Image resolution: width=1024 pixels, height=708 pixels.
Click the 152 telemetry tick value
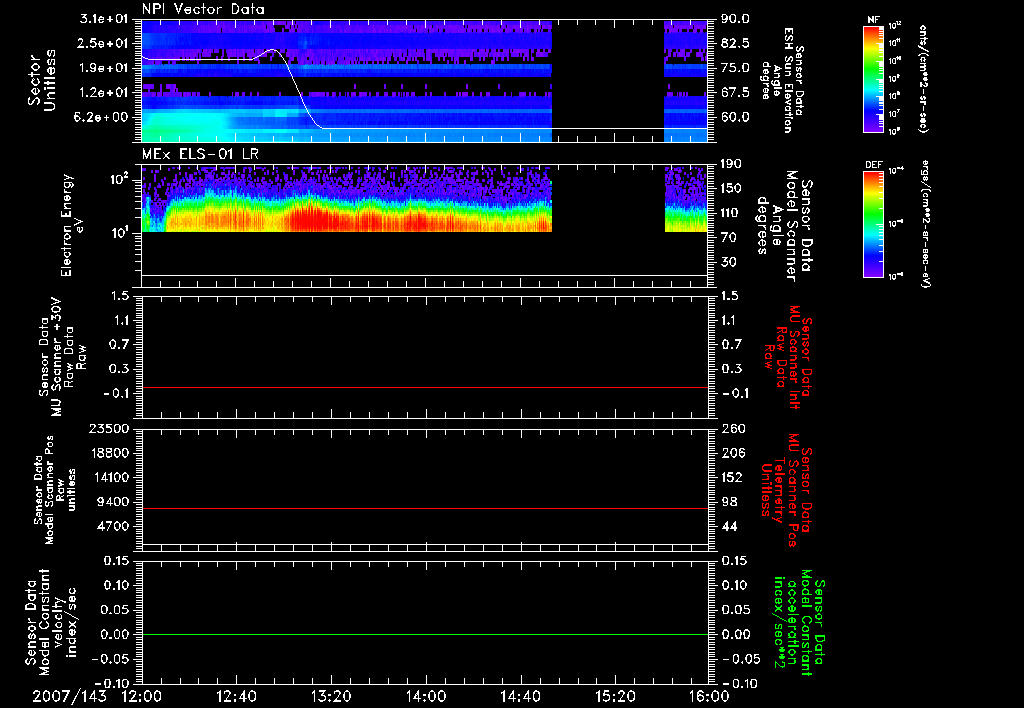(731, 477)
